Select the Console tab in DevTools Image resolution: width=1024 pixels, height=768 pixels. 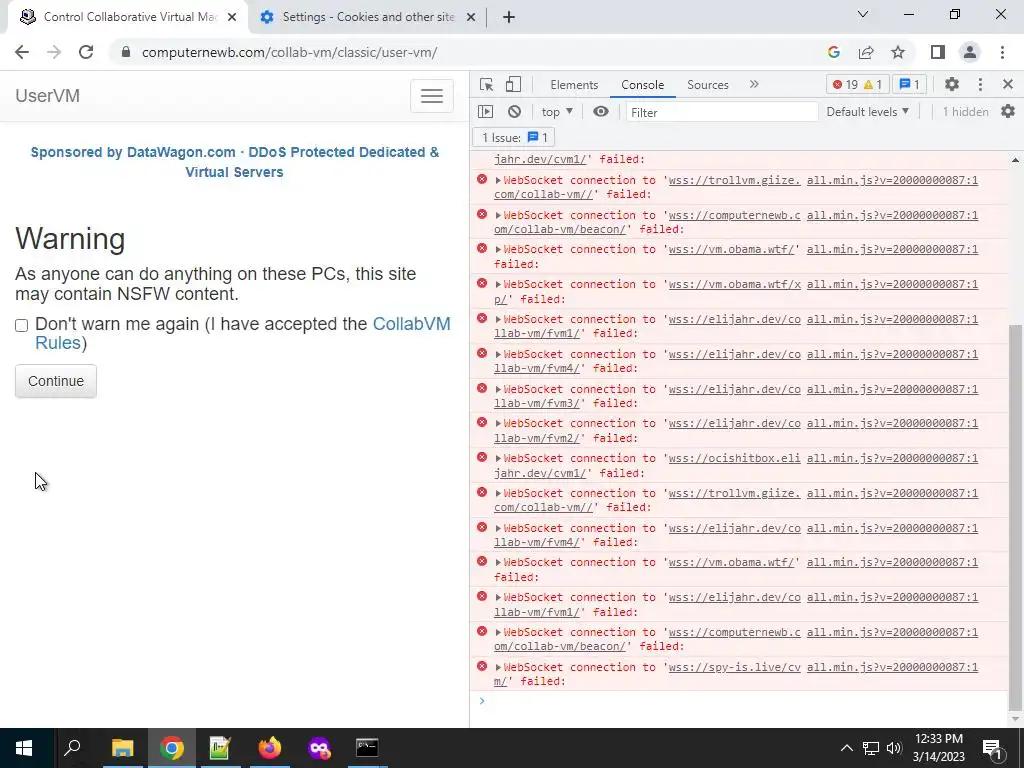[643, 85]
